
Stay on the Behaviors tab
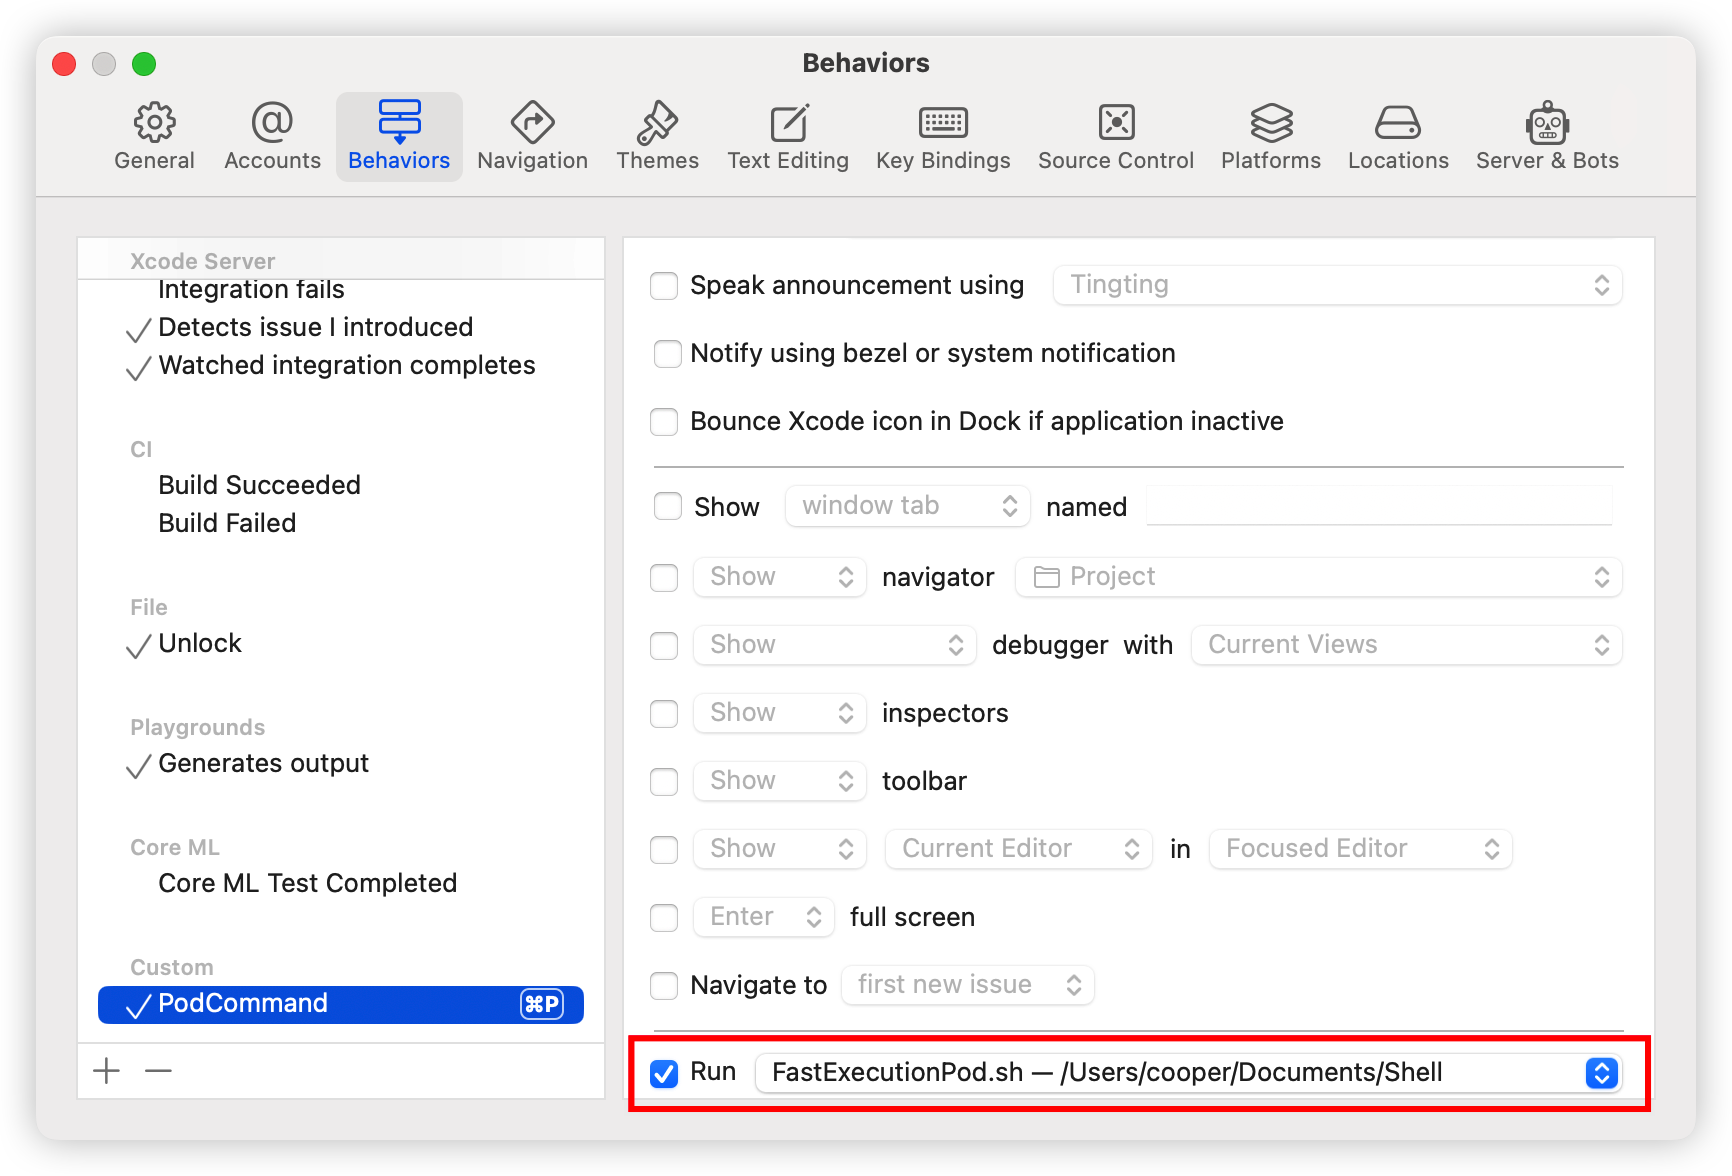point(399,135)
